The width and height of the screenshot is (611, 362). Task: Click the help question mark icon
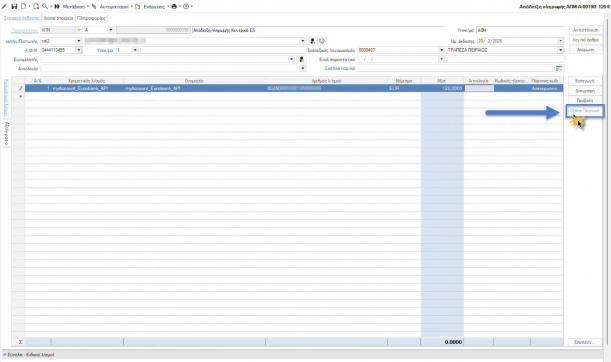coord(186,6)
